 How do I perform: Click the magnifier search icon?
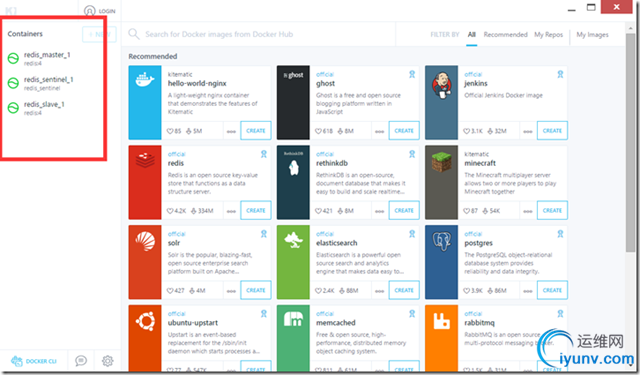[134, 34]
